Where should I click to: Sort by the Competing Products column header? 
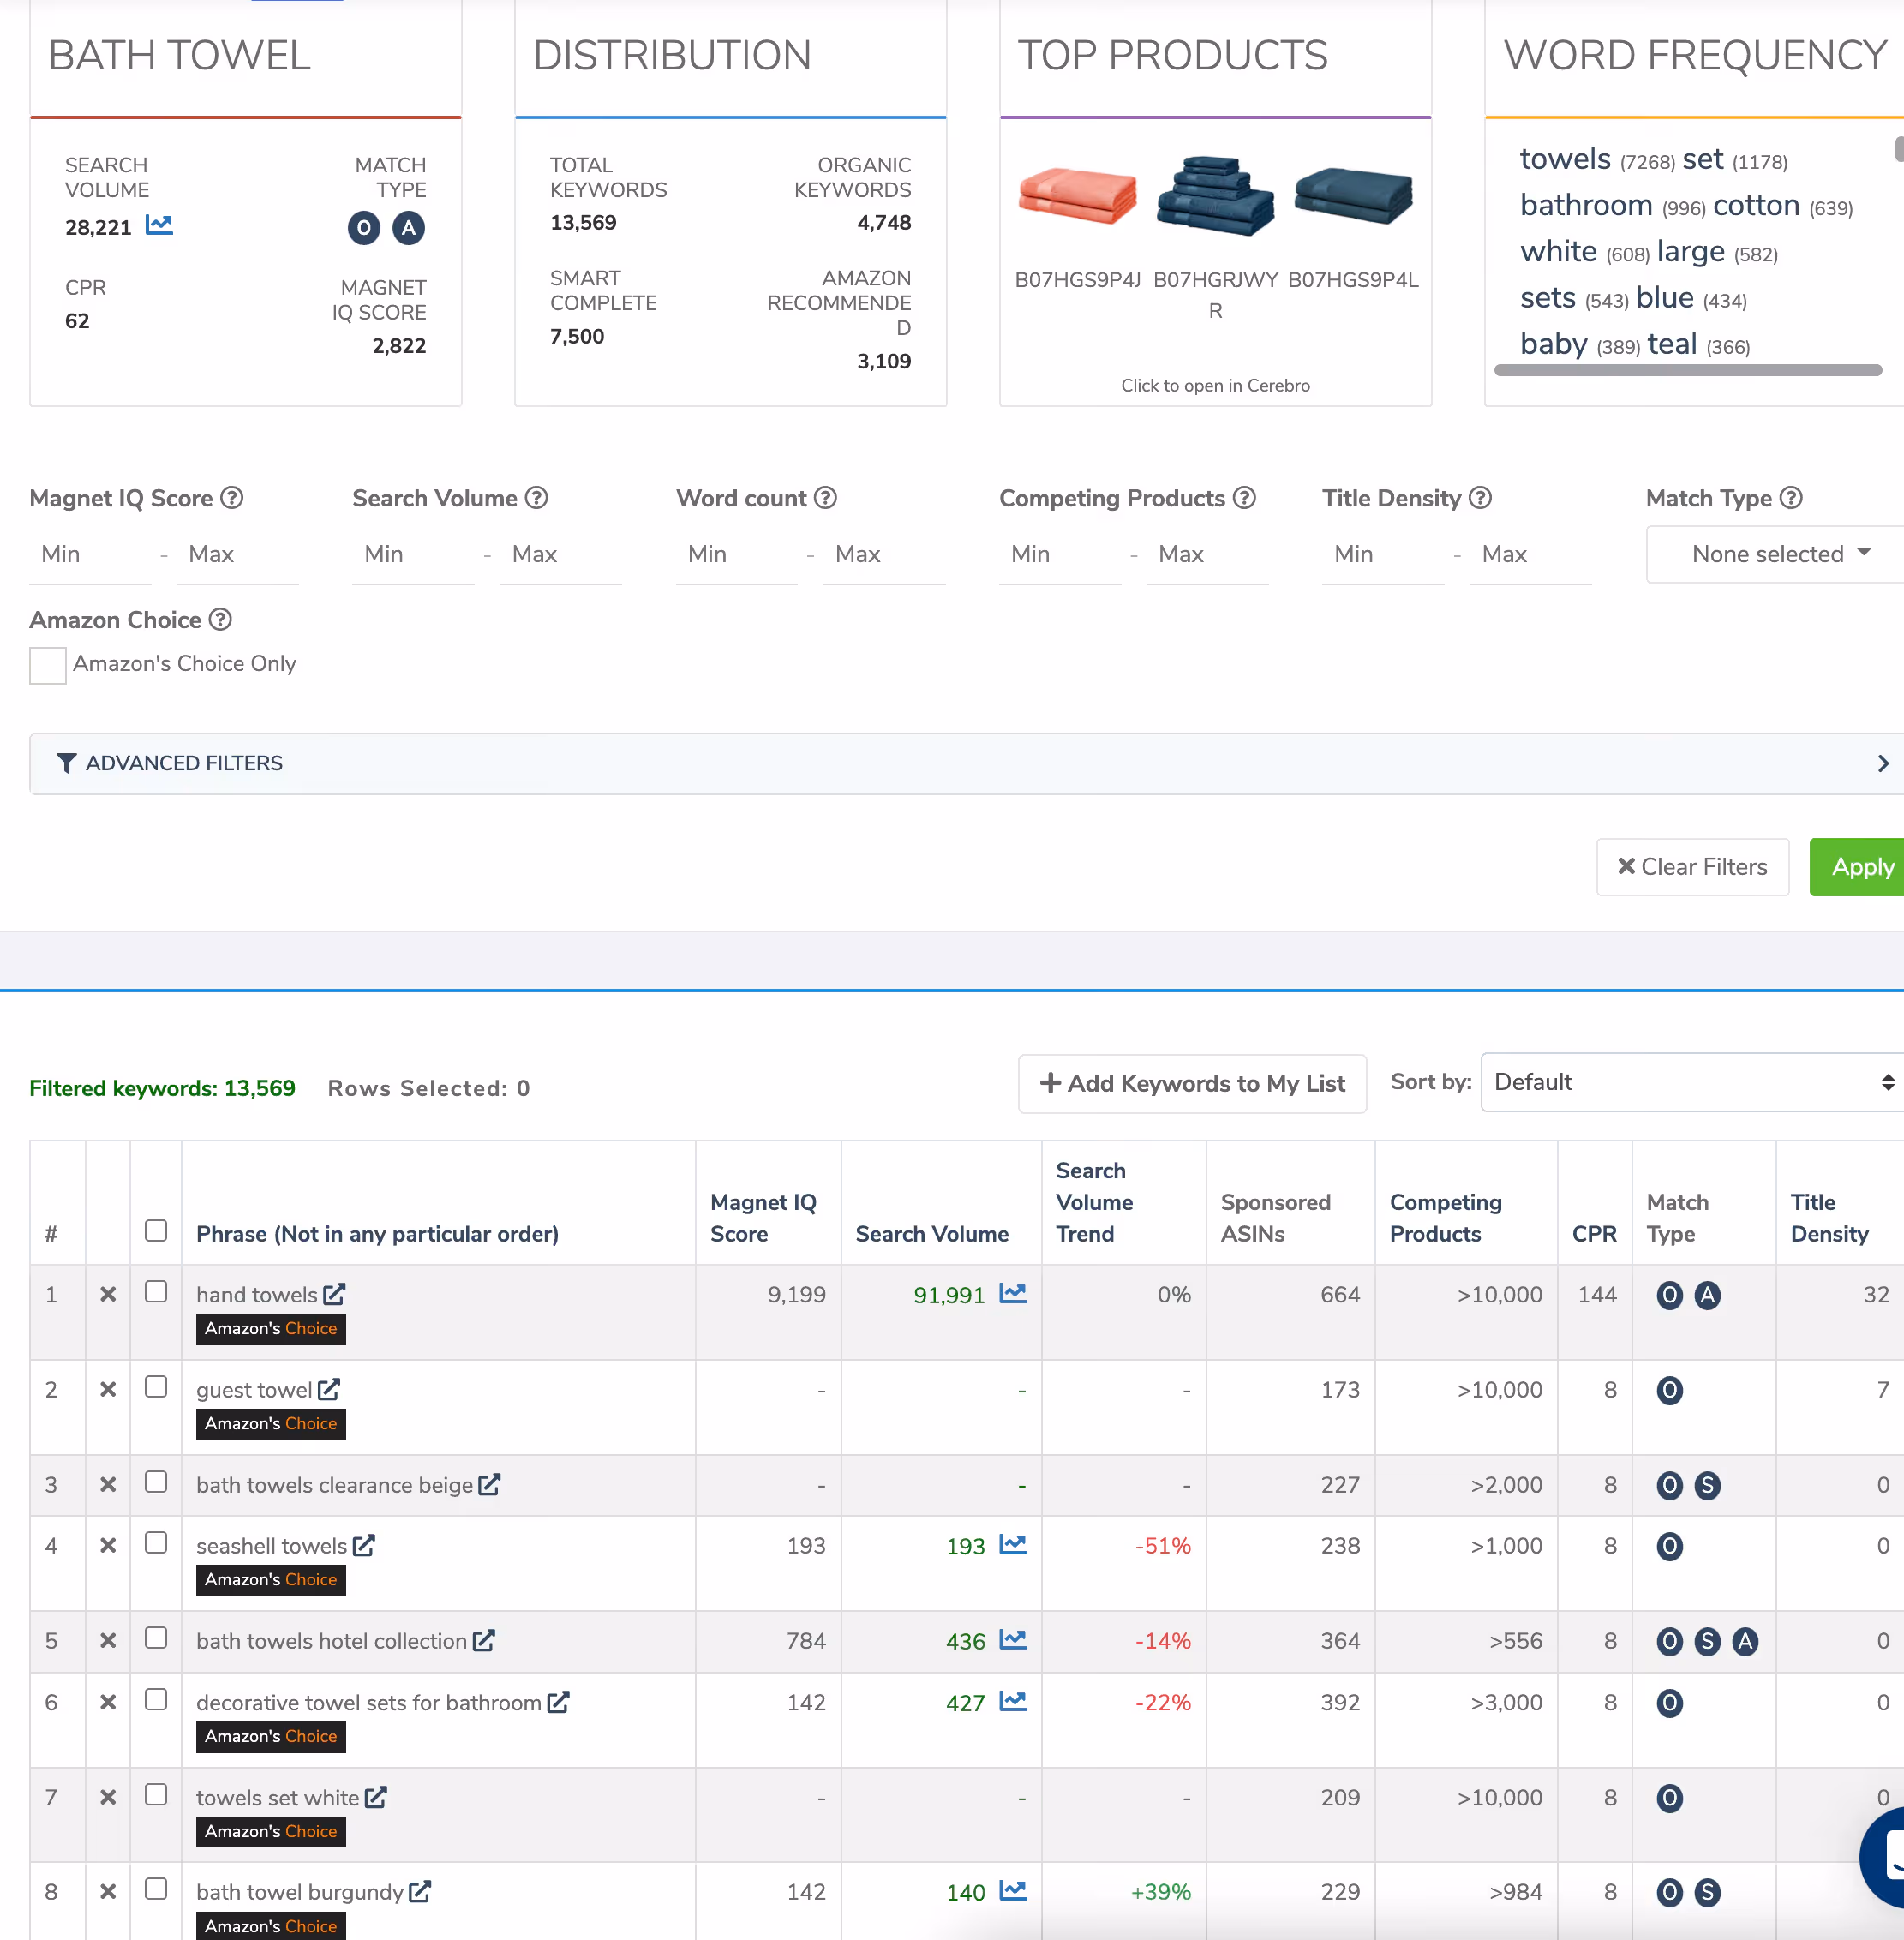tap(1445, 1218)
